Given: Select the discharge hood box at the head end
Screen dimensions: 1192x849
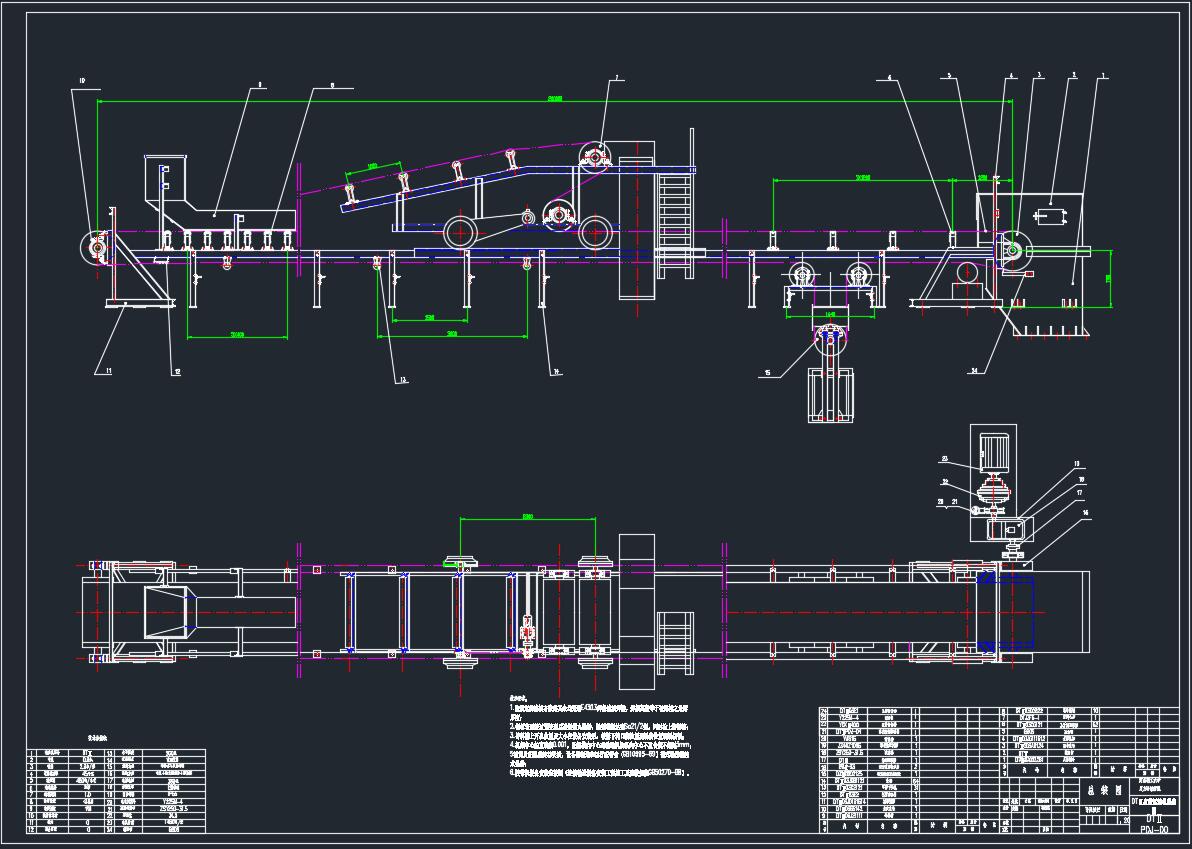Looking at the screenshot, I should pyautogui.click(x=1056, y=214).
